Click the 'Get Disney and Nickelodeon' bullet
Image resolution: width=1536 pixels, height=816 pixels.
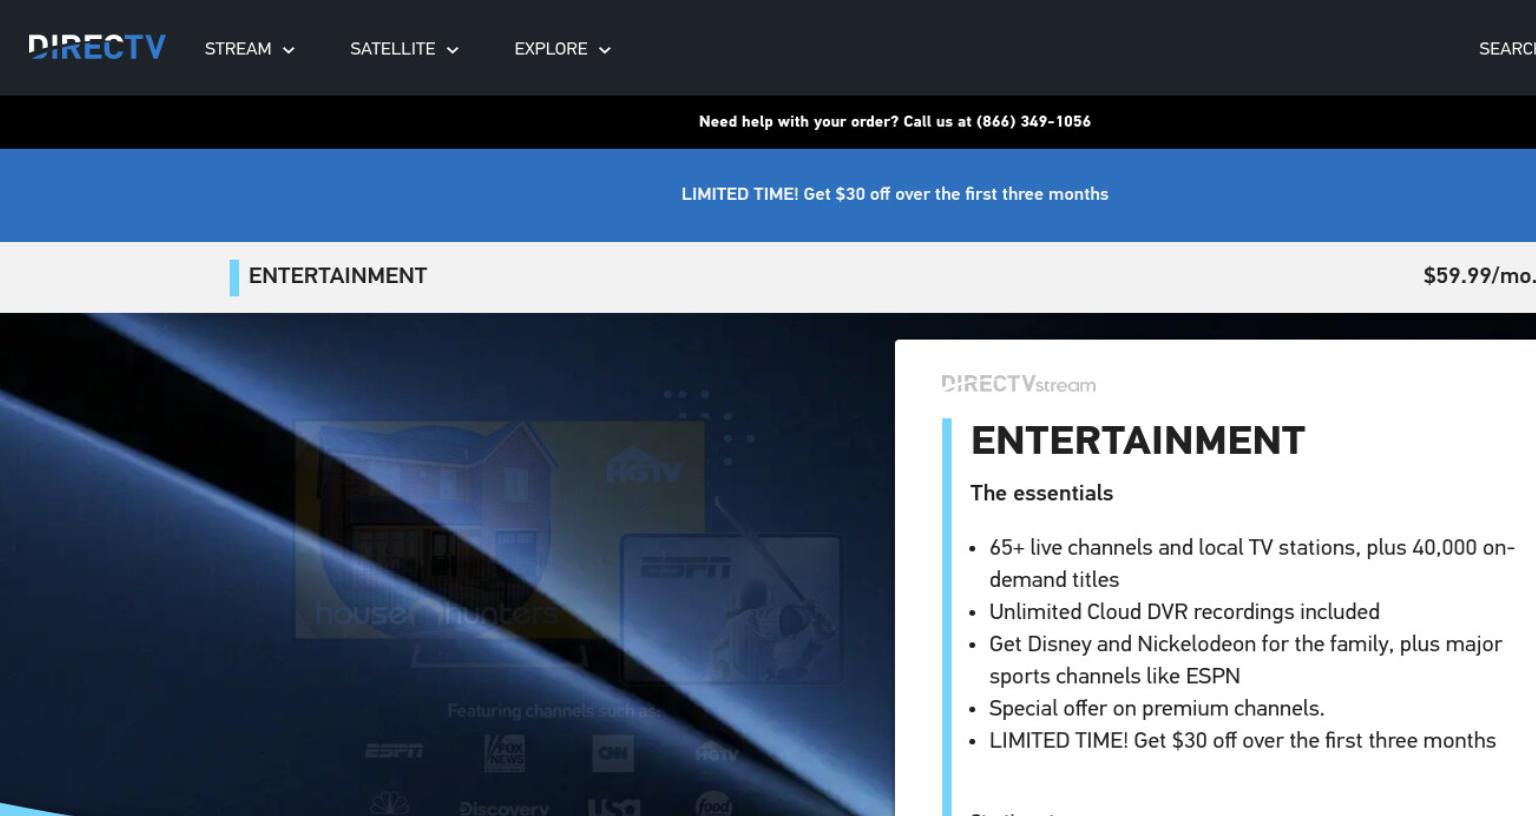point(1245,660)
